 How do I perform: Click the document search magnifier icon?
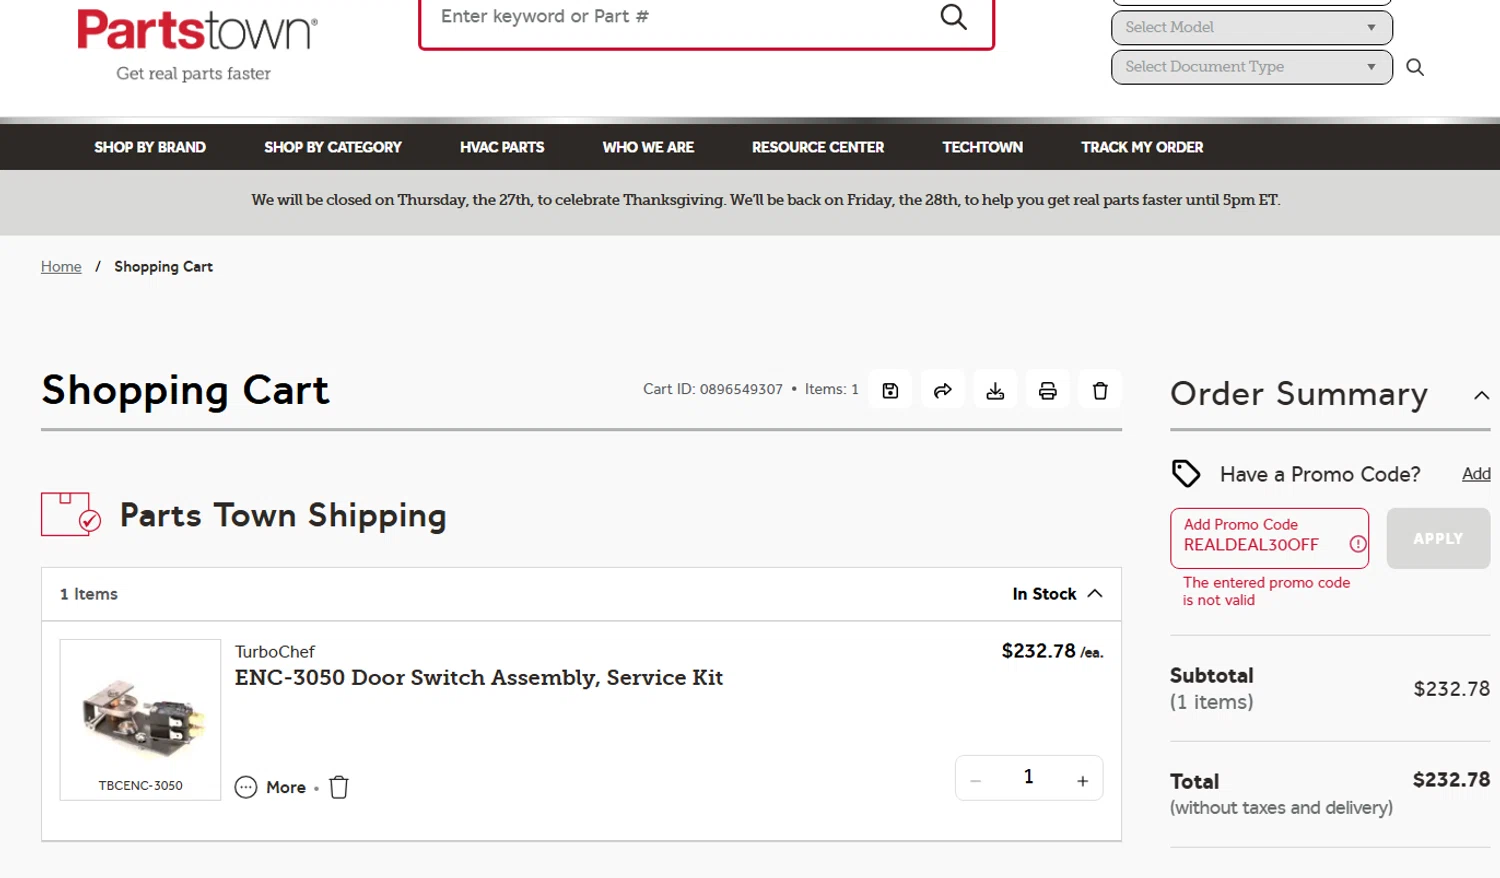click(x=1415, y=67)
